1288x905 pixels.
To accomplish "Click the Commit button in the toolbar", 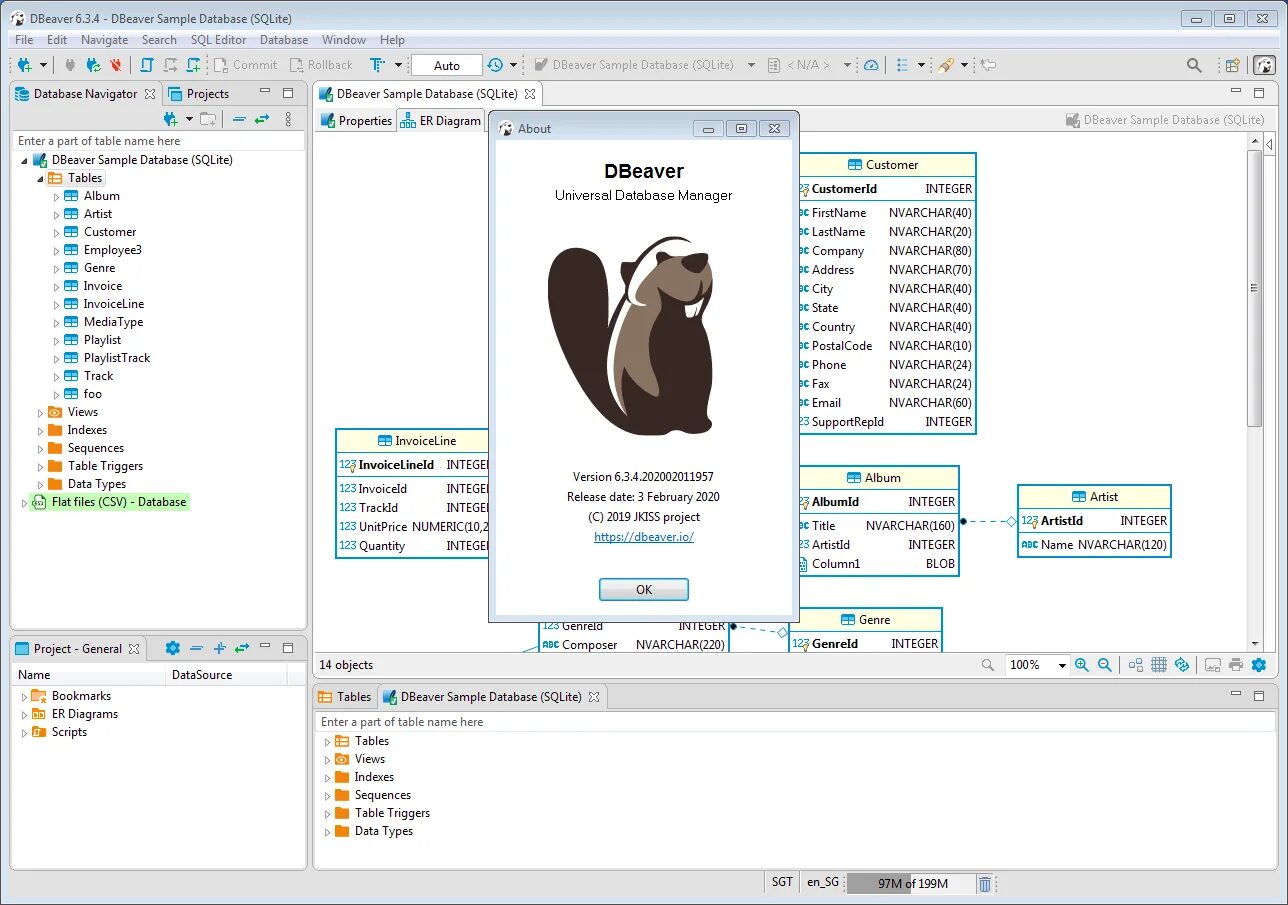I will tap(247, 65).
